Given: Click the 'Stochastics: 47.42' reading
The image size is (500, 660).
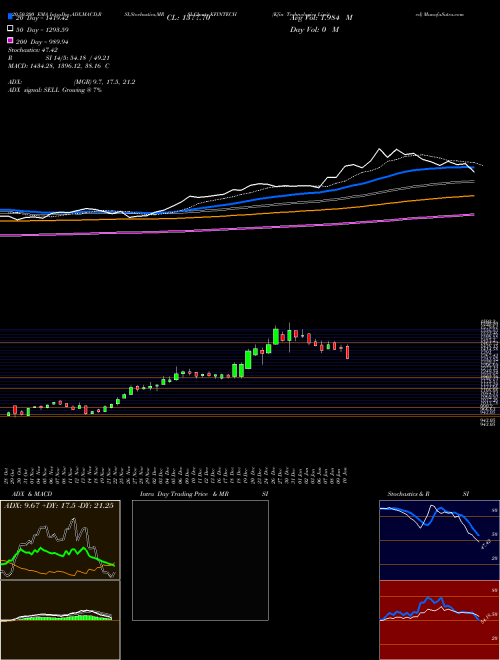Looking at the screenshot, I should (33, 50).
